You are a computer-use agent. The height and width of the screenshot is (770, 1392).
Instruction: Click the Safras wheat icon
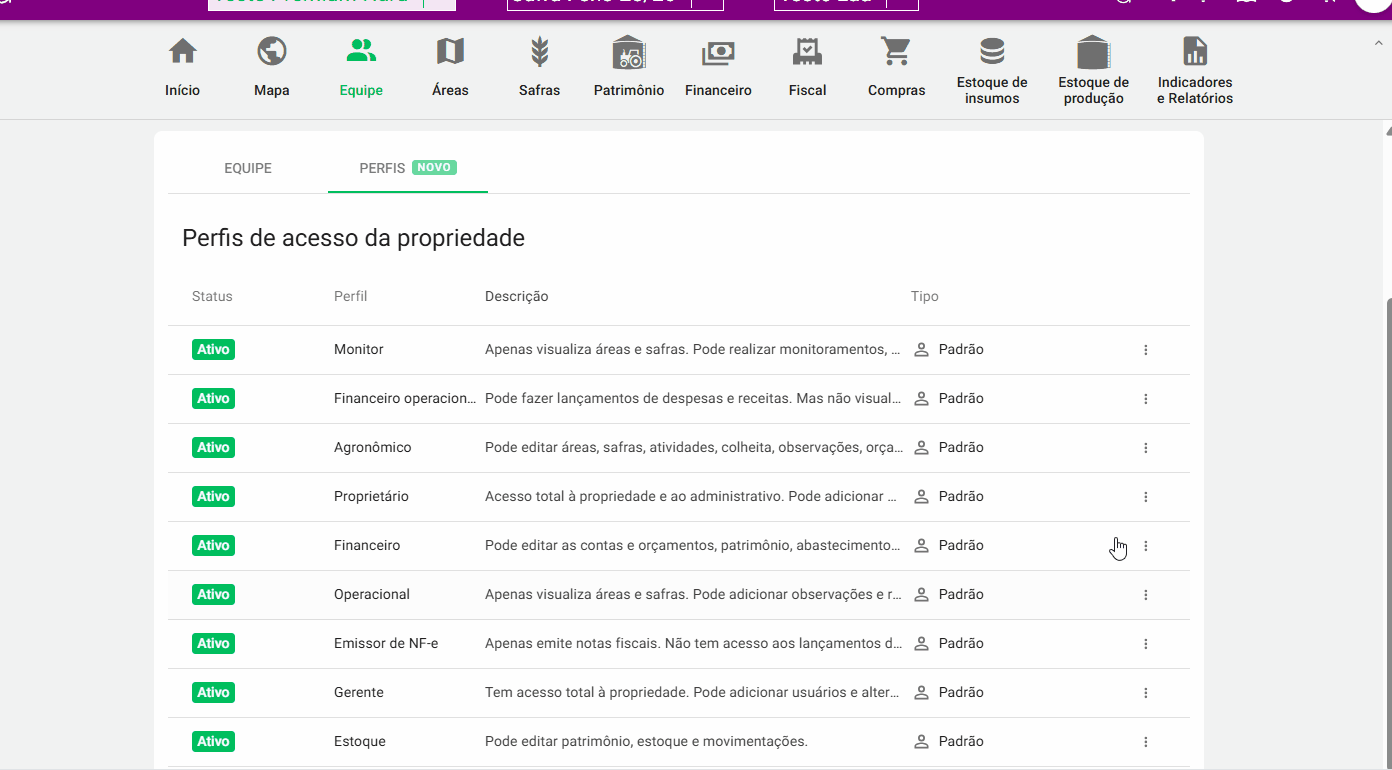539,50
